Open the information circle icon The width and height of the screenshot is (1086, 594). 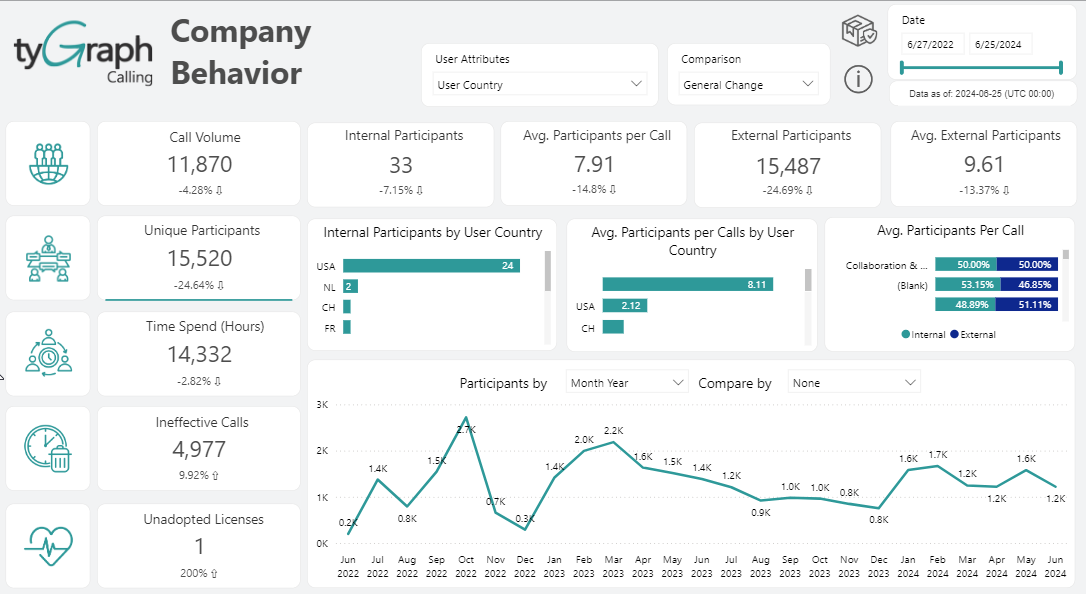tap(858, 78)
